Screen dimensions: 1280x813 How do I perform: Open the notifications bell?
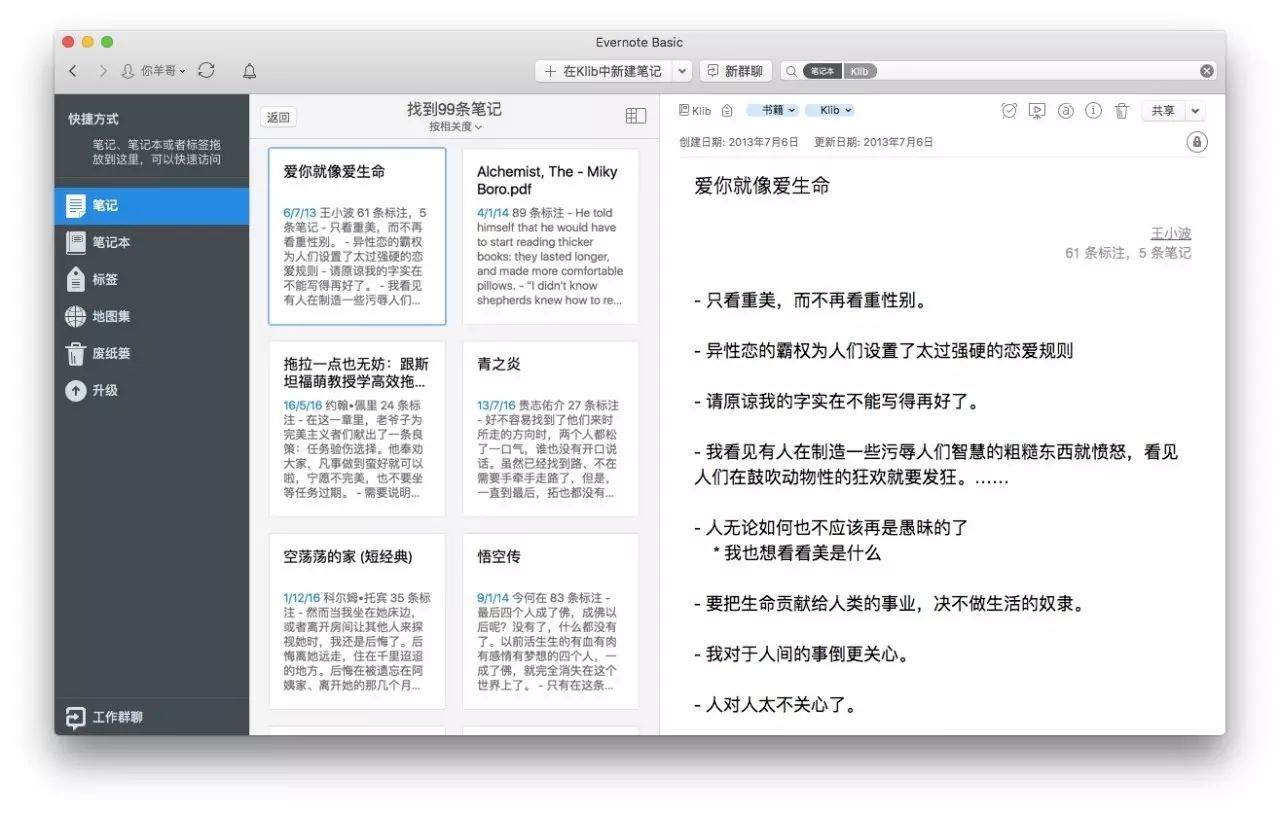250,71
